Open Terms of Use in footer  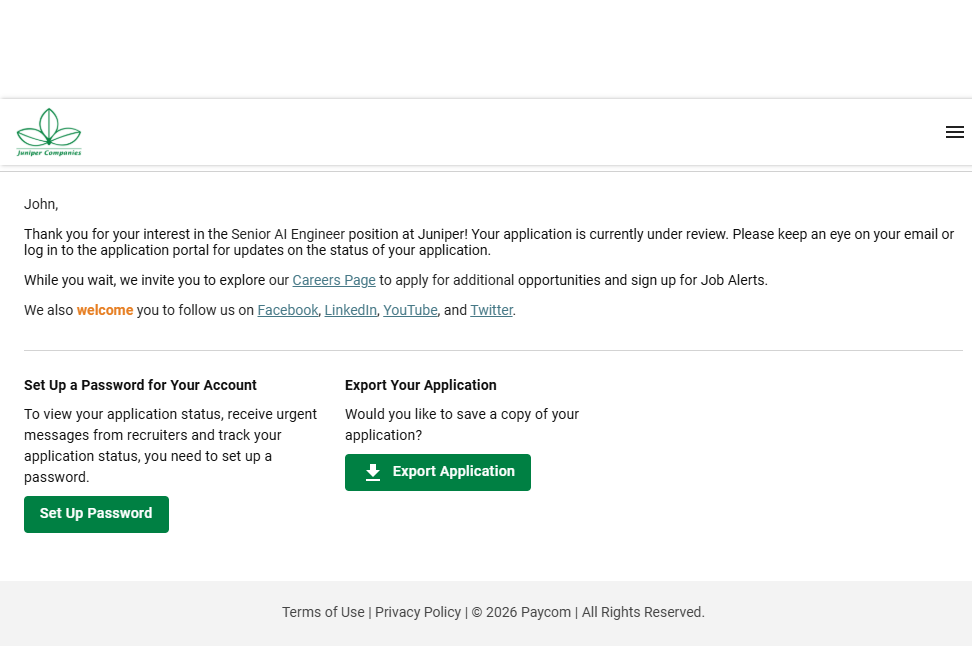tap(323, 612)
